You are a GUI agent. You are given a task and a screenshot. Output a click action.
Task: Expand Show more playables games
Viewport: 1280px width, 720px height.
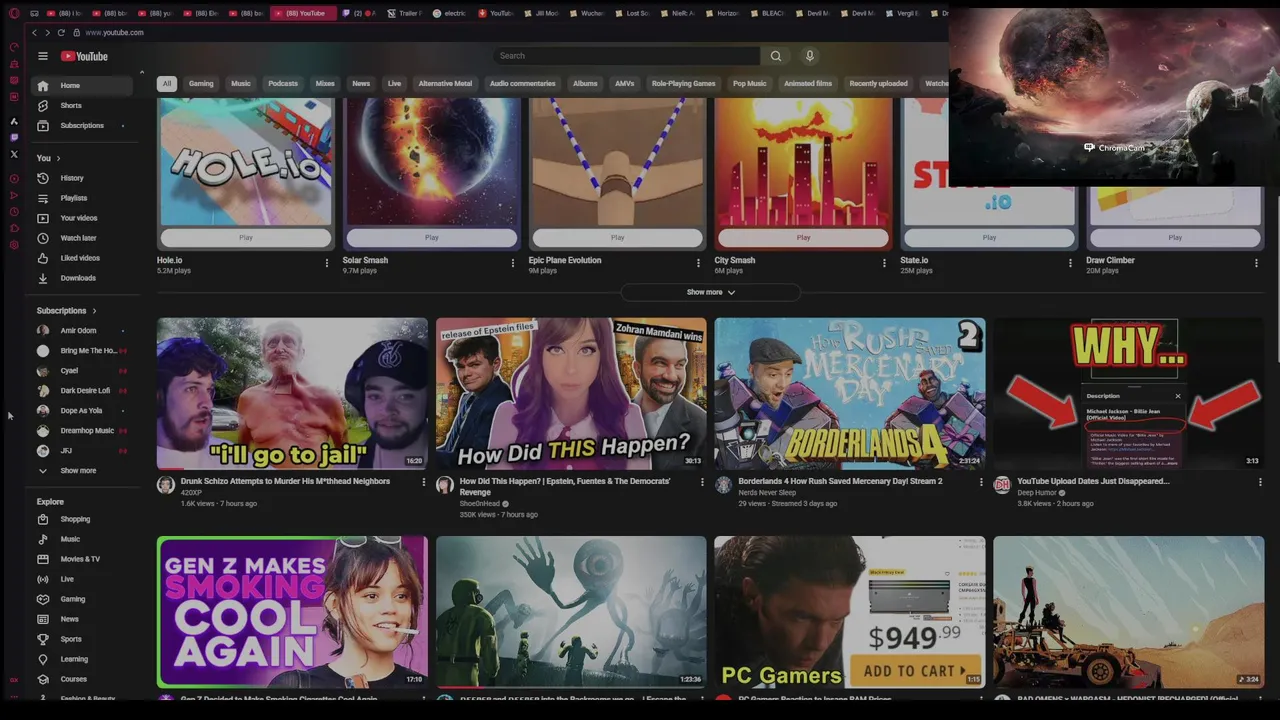pyautogui.click(x=711, y=292)
